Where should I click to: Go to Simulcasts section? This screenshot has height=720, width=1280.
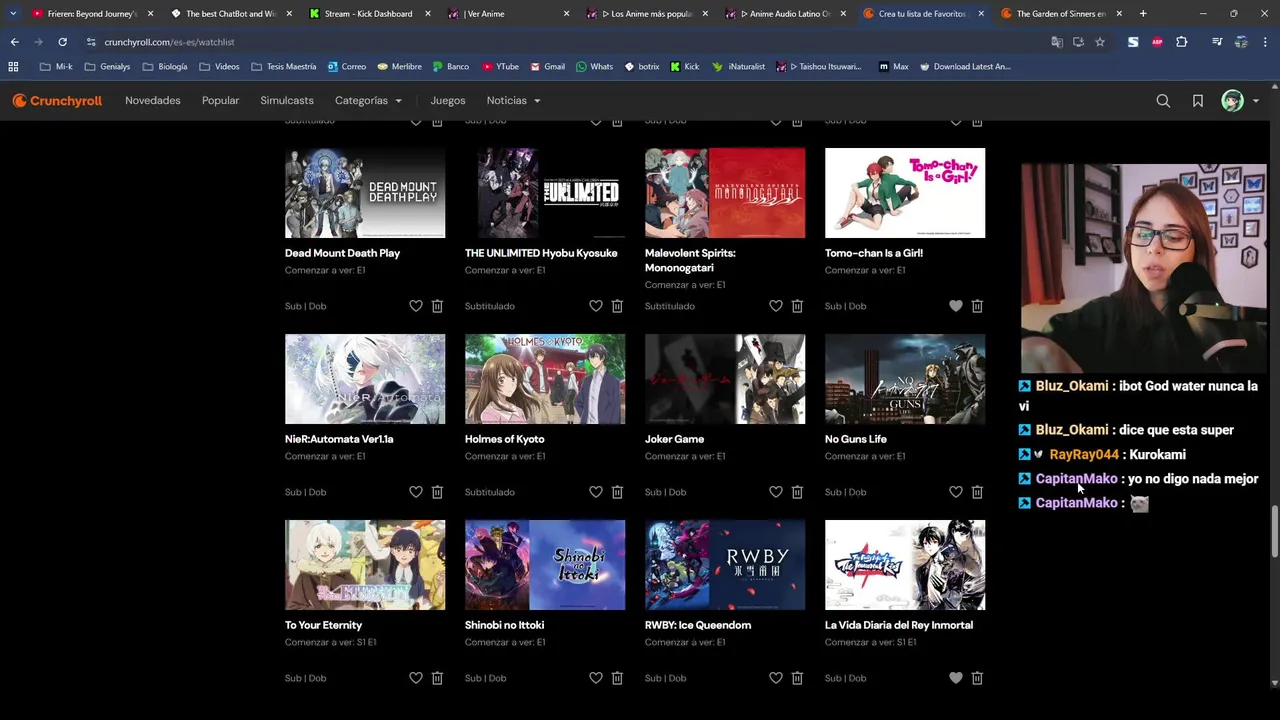click(287, 101)
